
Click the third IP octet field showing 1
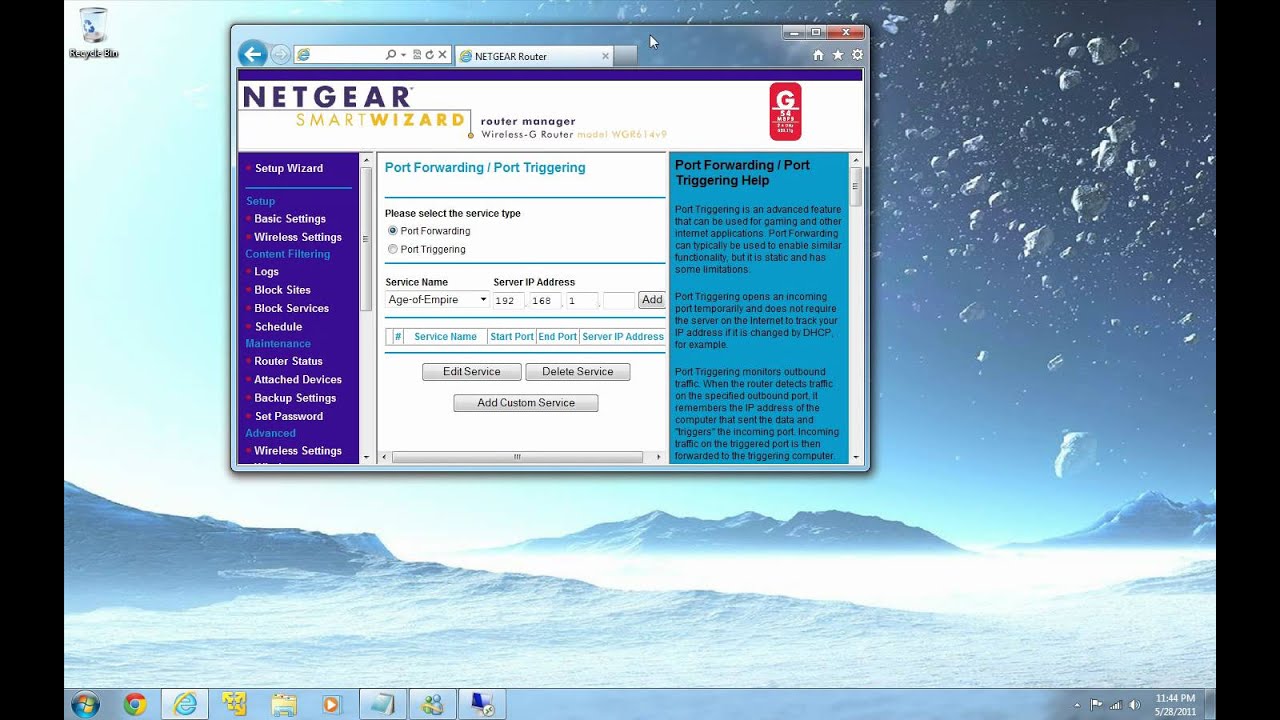pos(582,300)
